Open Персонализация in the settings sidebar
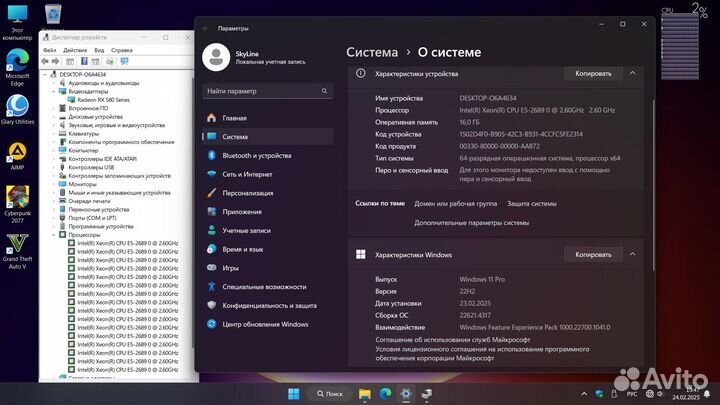This screenshot has width=720, height=405. click(x=248, y=193)
